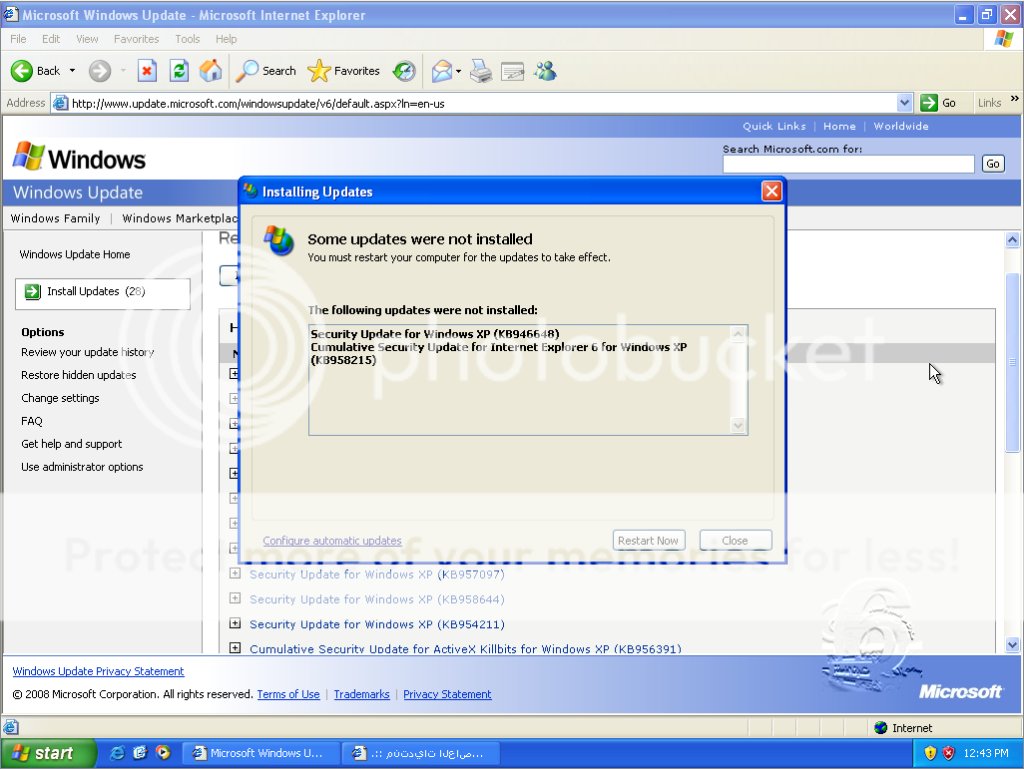Open the Back button history dropdown arrow

click(x=72, y=71)
